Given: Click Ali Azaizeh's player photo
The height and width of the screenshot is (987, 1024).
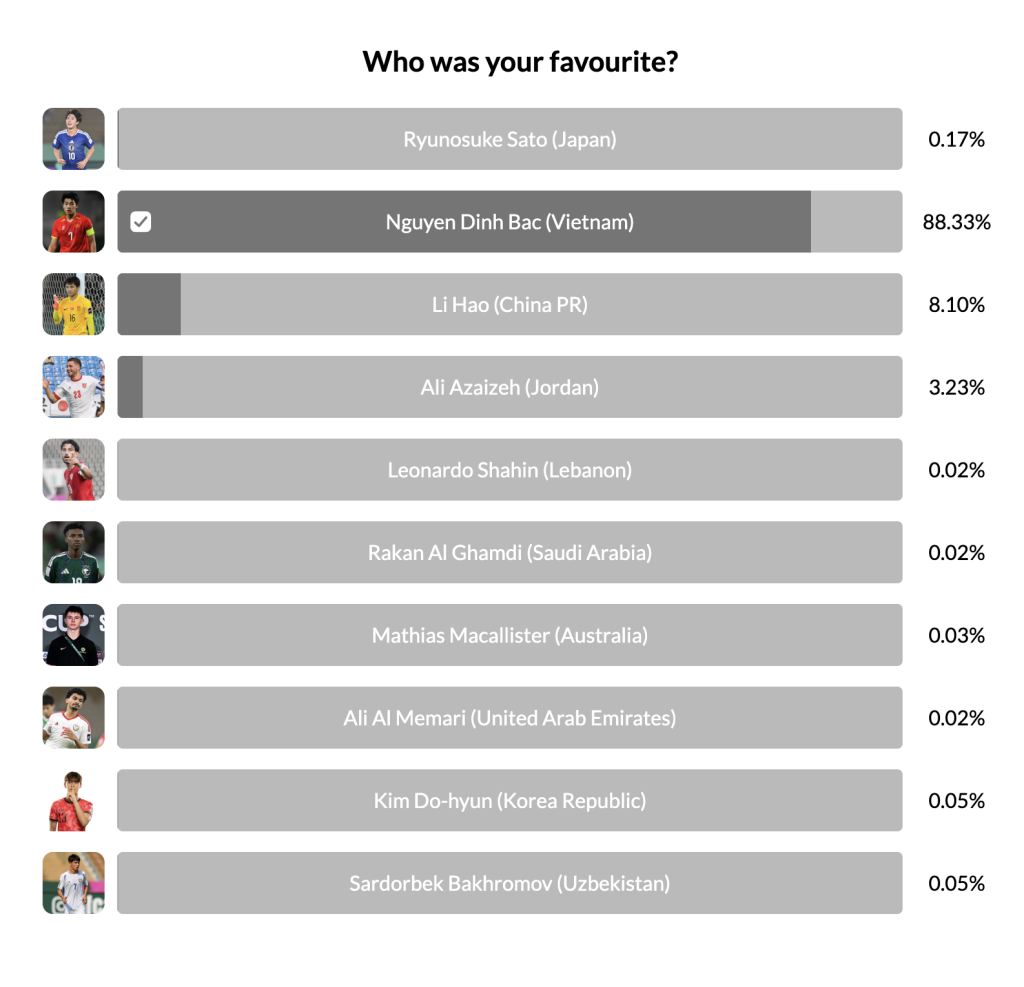Looking at the screenshot, I should click(x=73, y=387).
